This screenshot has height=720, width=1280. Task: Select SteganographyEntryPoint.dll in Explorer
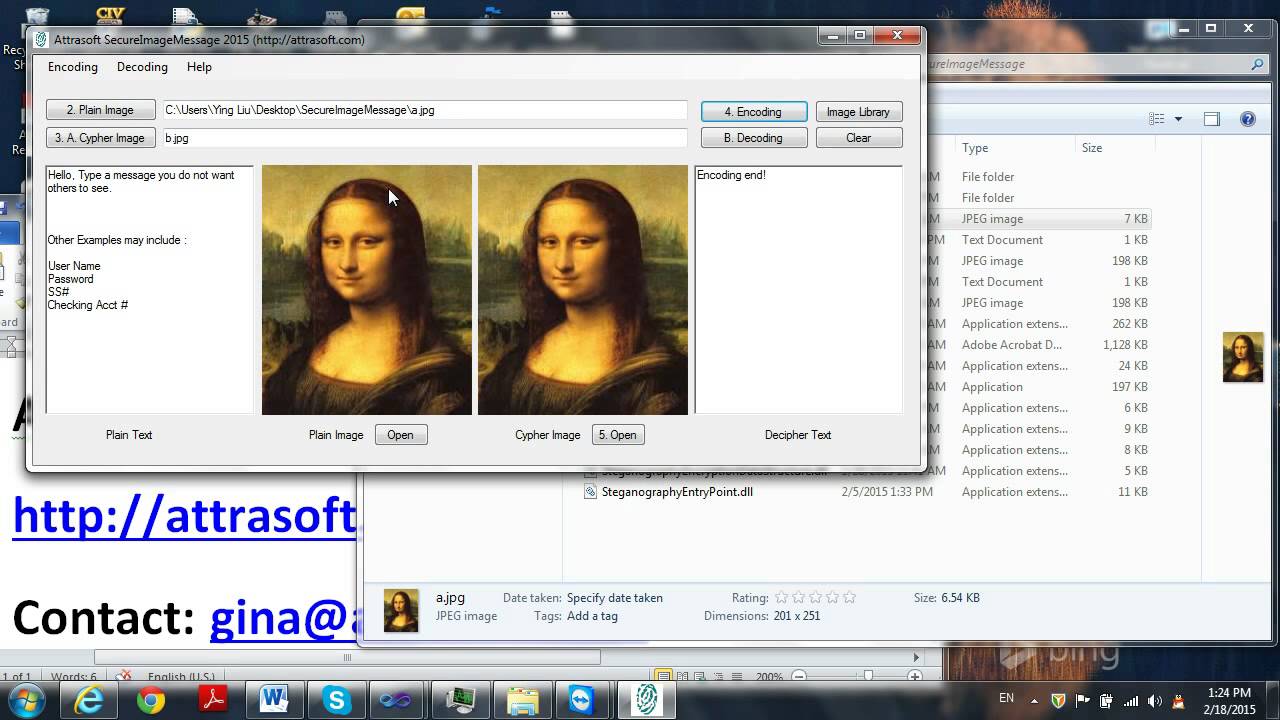click(x=677, y=492)
